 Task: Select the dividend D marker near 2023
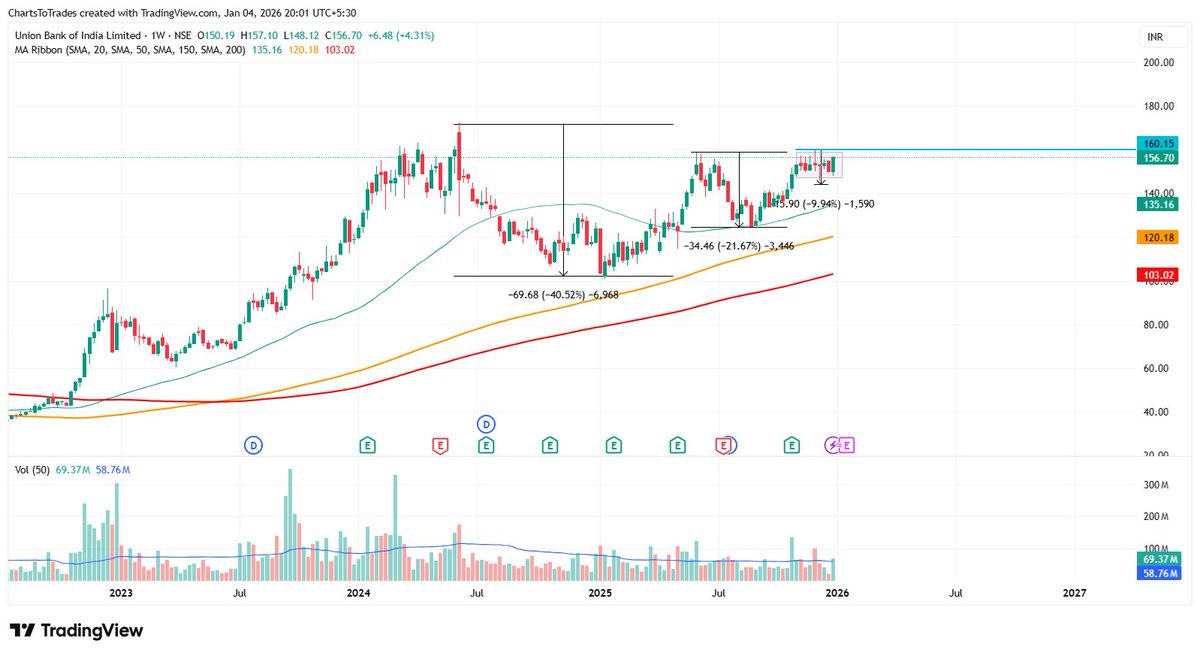pyautogui.click(x=253, y=443)
